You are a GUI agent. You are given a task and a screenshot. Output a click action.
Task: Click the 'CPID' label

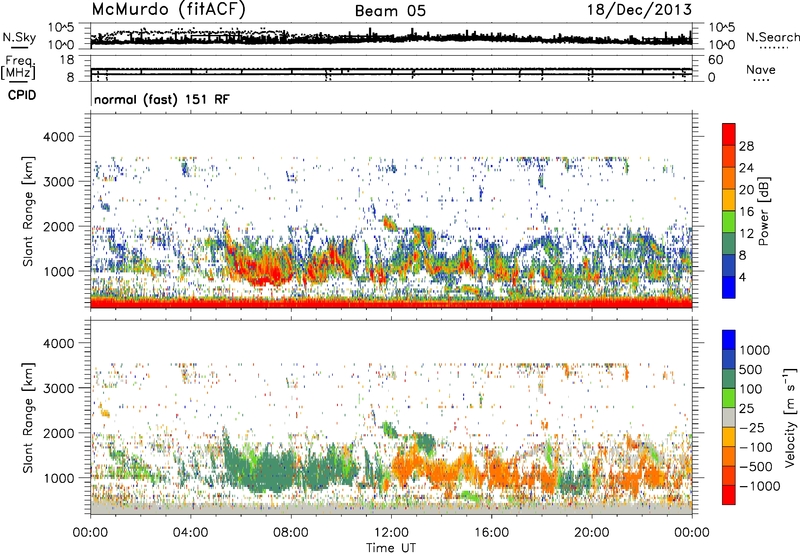point(22,95)
